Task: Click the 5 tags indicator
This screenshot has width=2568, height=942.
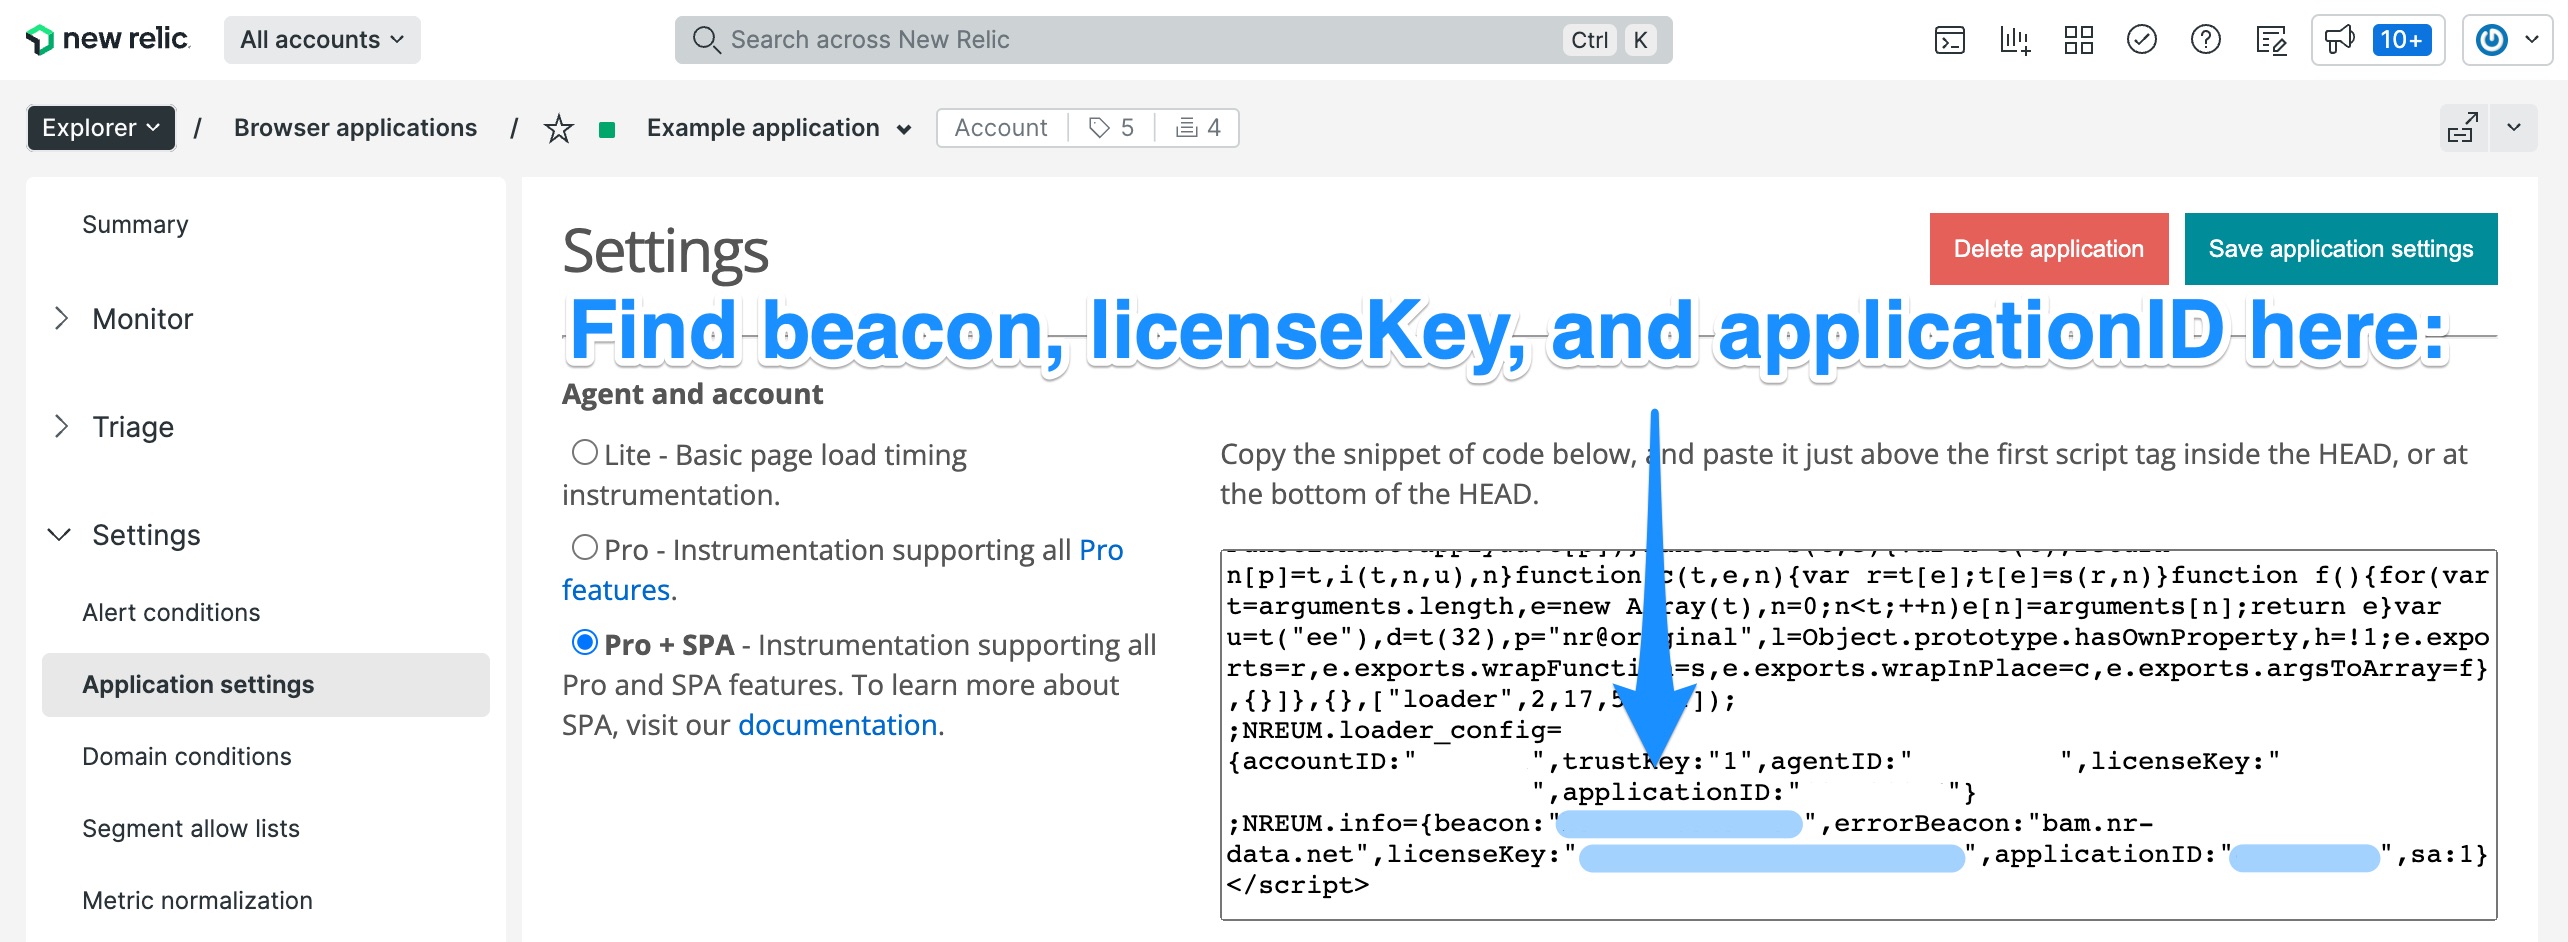Action: point(1111,128)
